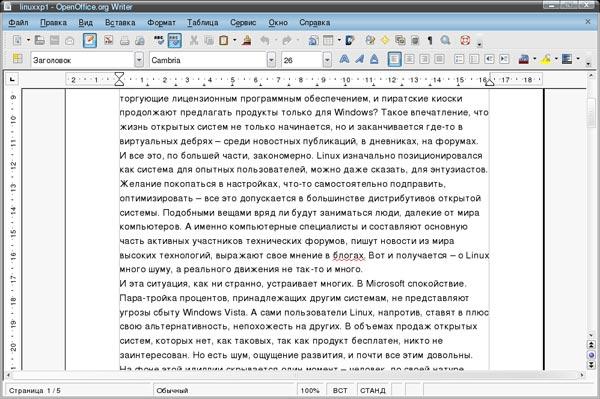Viewport: 600px width, 399px height.
Task: Print the file directly
Action: coord(124,40)
